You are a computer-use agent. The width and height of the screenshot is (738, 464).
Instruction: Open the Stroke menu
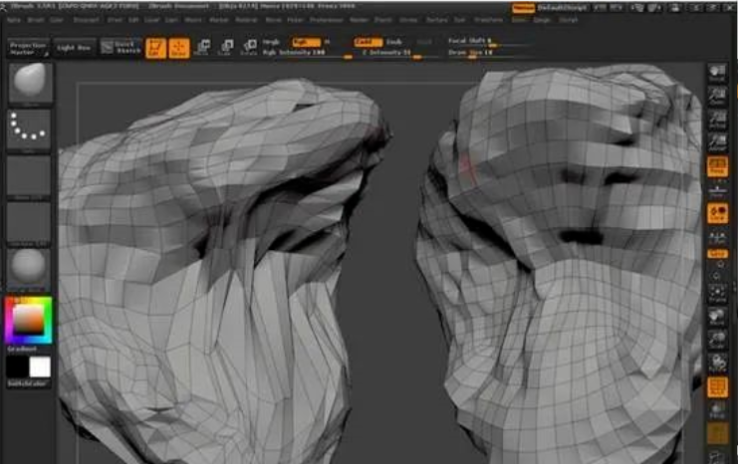409,20
